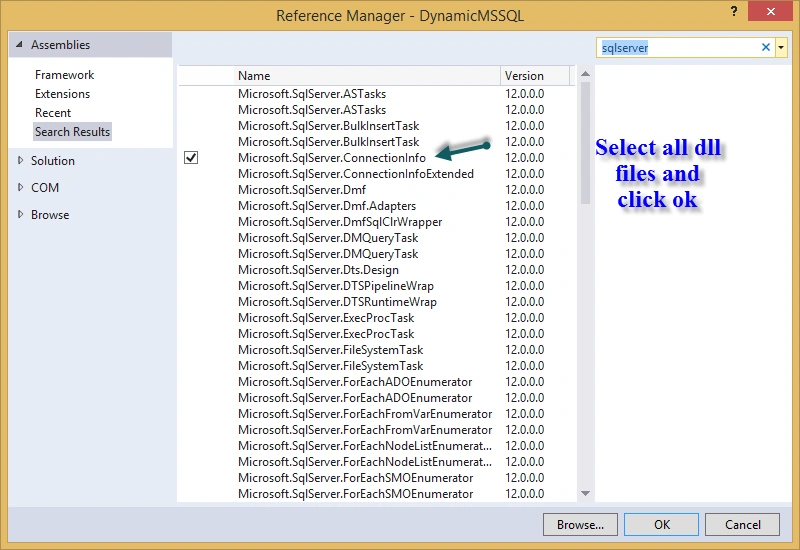Expand the COM section

(x=20, y=187)
